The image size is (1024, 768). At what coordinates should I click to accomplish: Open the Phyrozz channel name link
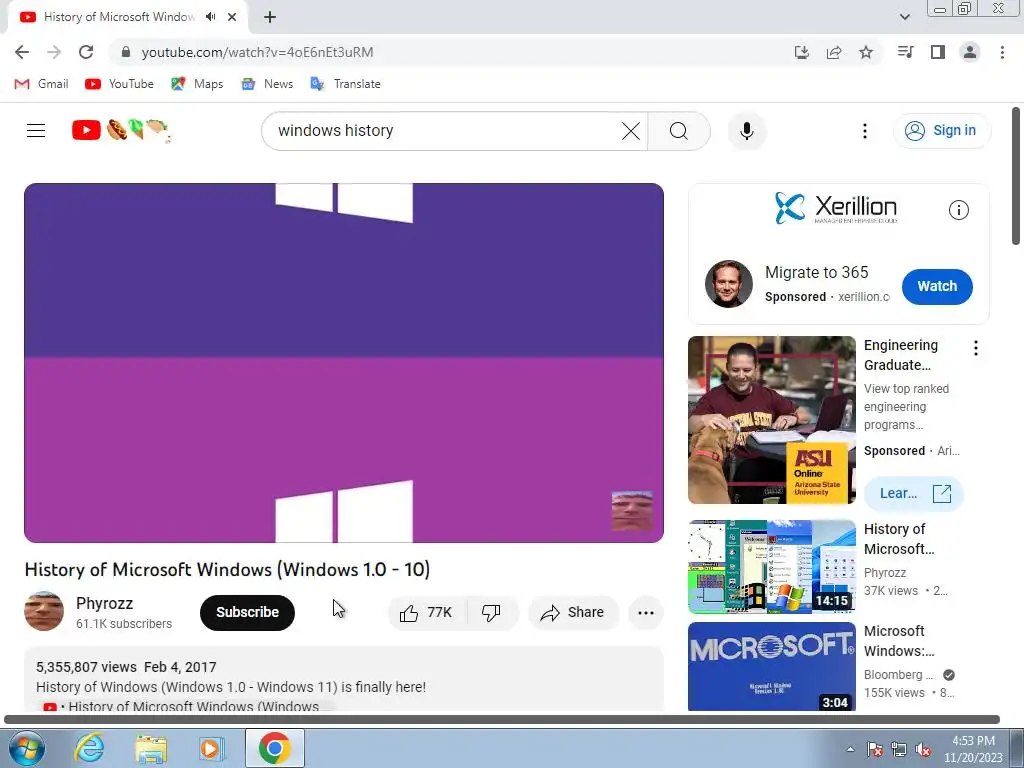pos(104,603)
